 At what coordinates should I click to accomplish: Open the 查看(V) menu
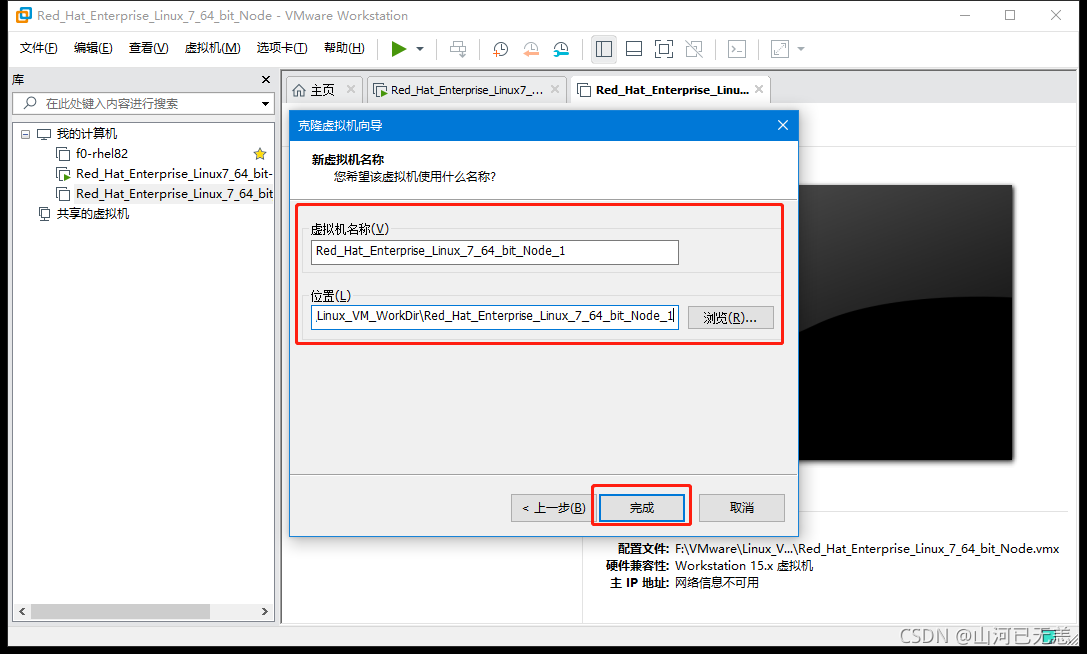[x=148, y=48]
